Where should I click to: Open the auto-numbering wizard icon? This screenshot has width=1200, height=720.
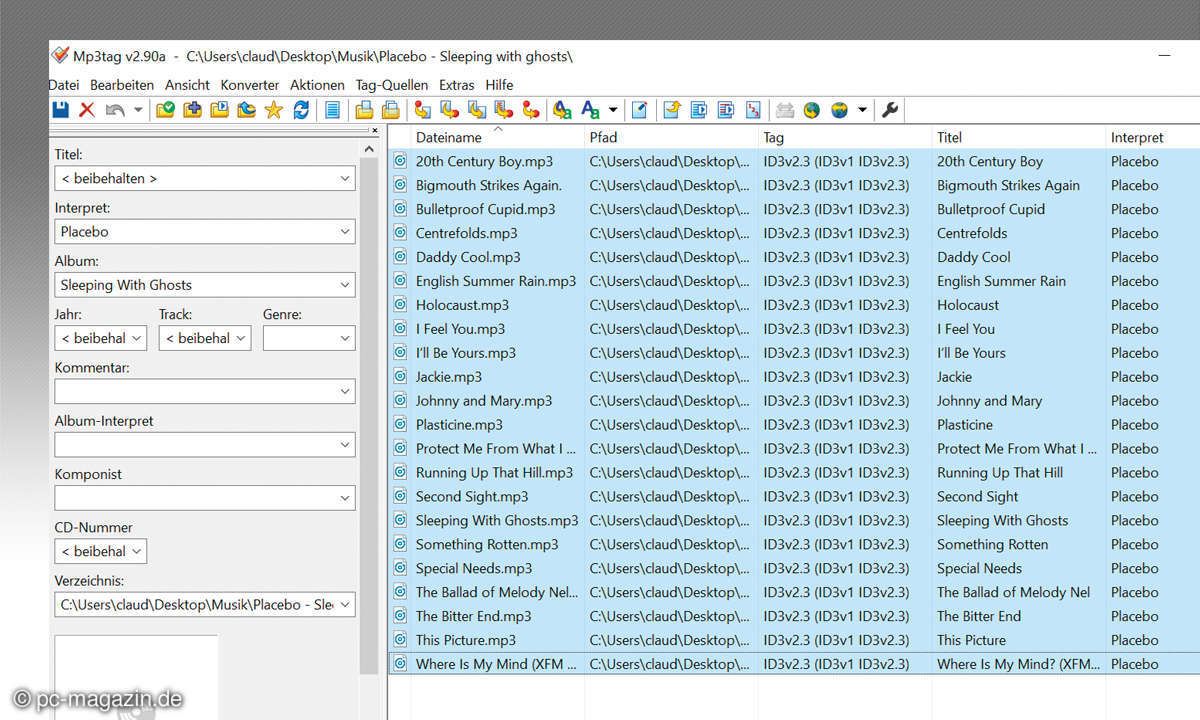tap(753, 110)
